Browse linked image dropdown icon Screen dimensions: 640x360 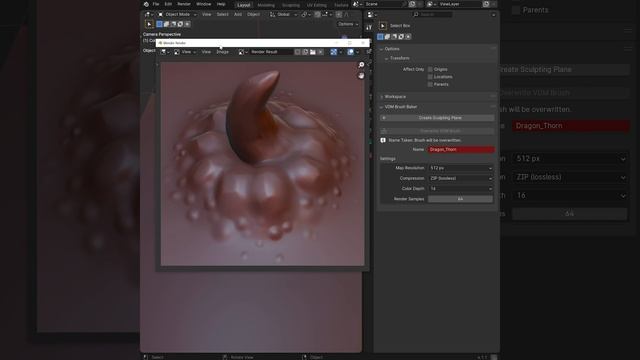(x=243, y=52)
